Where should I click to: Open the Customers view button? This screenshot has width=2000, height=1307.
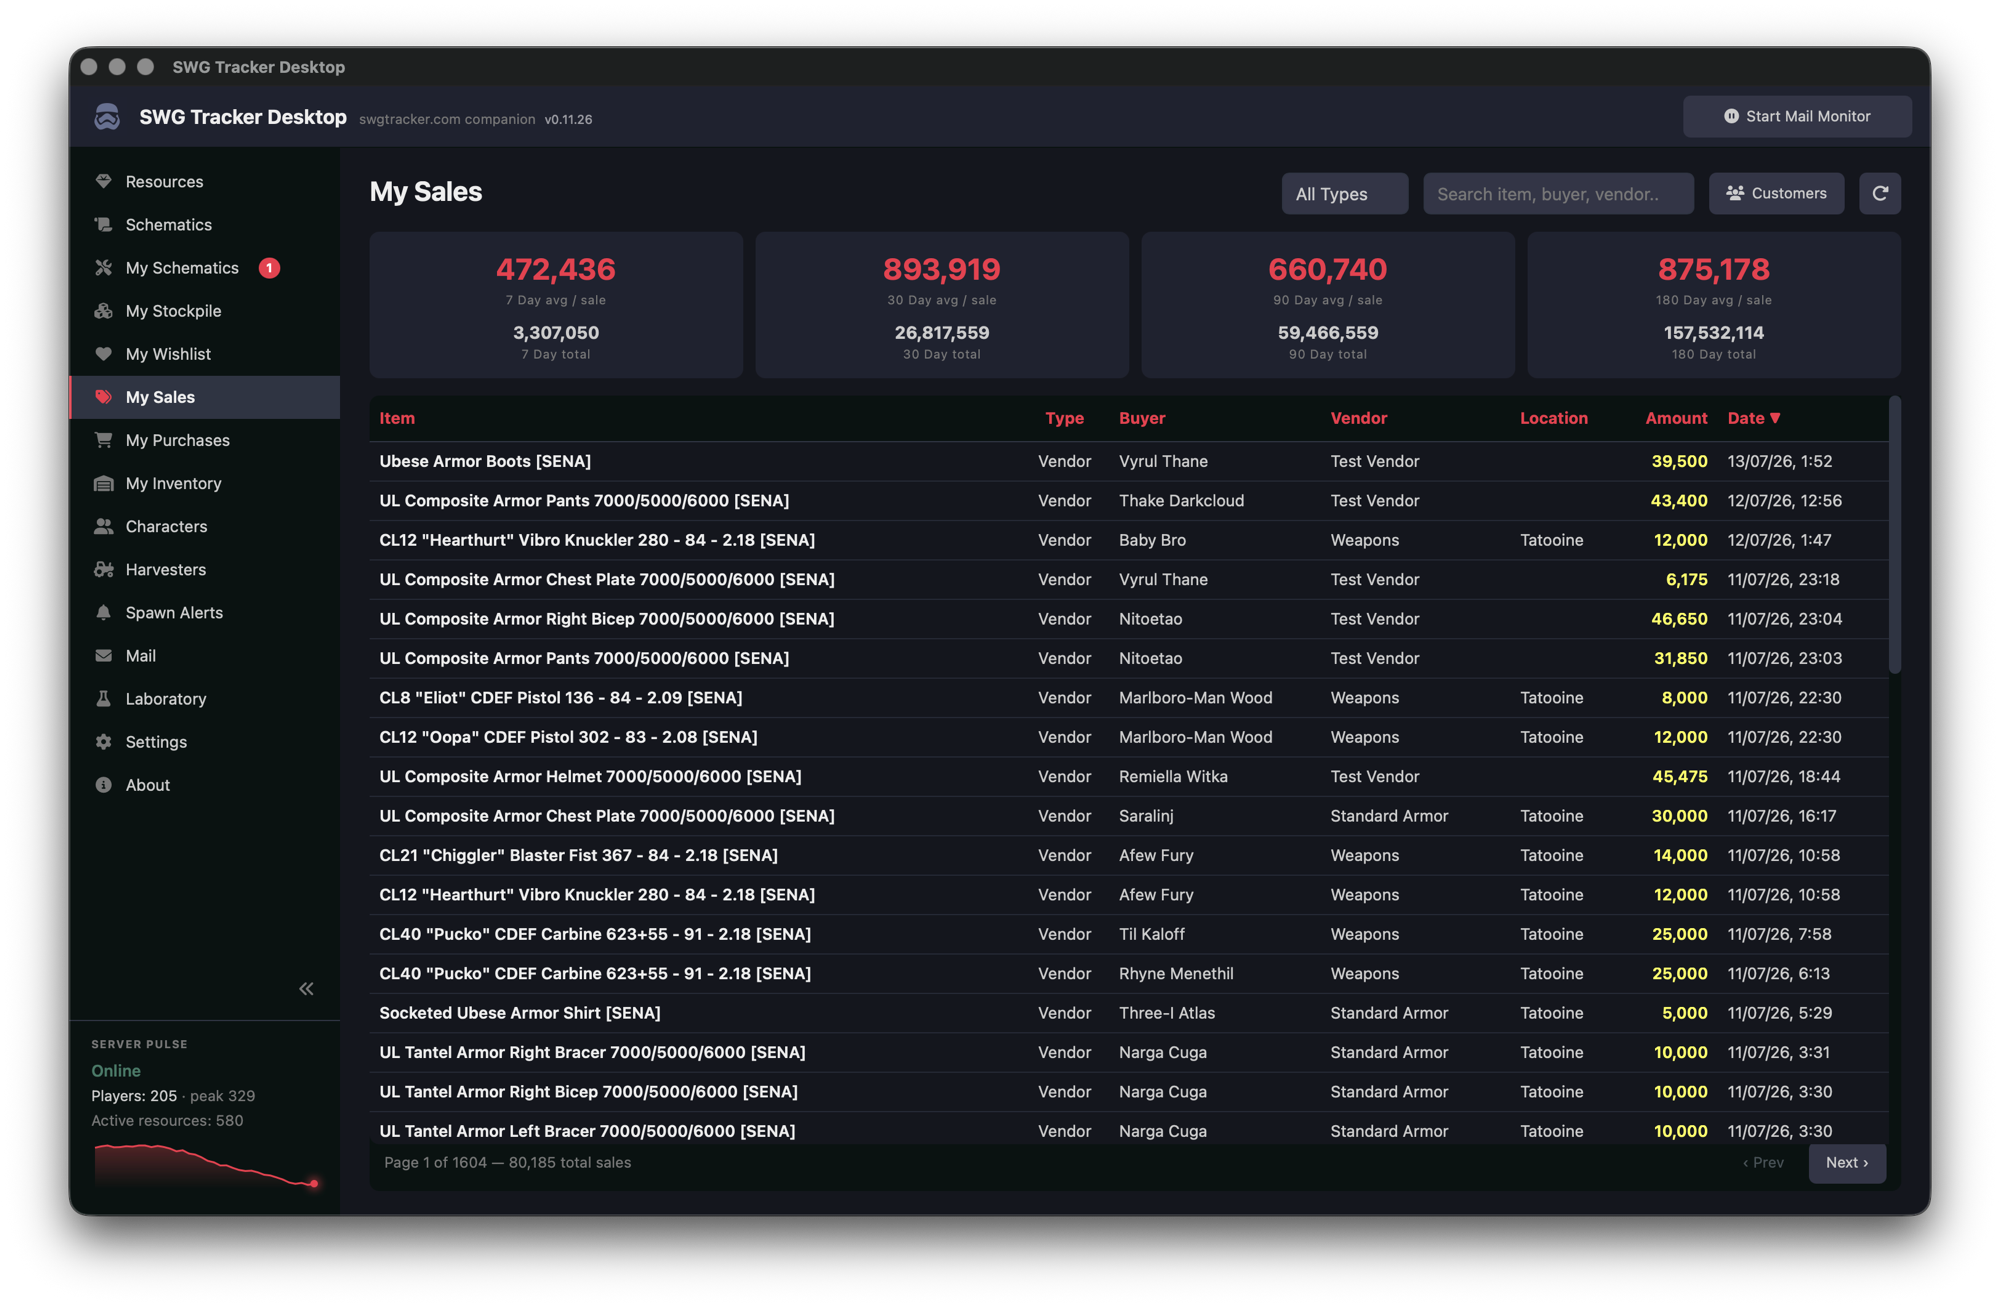(x=1776, y=193)
